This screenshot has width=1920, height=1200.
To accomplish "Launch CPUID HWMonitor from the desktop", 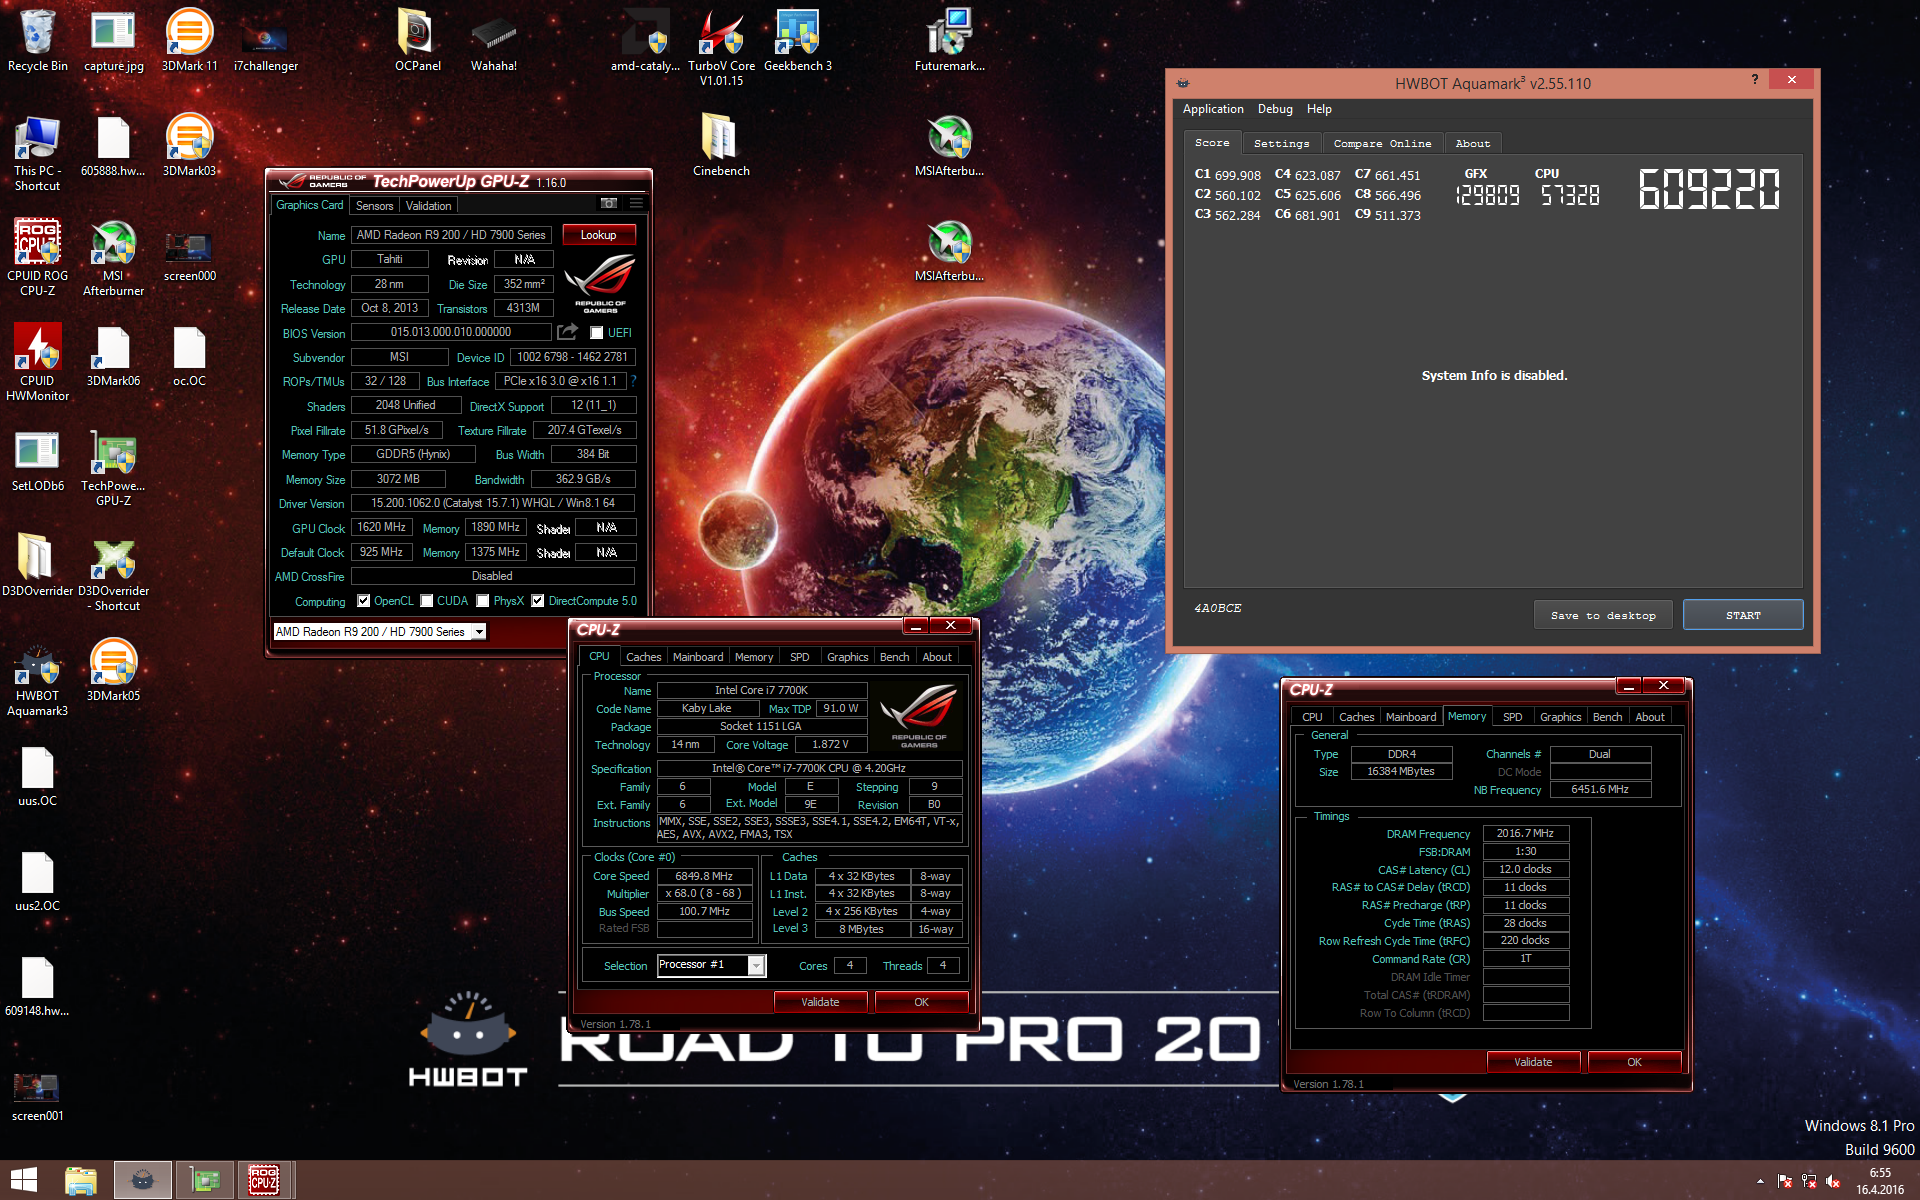I will click(x=37, y=362).
